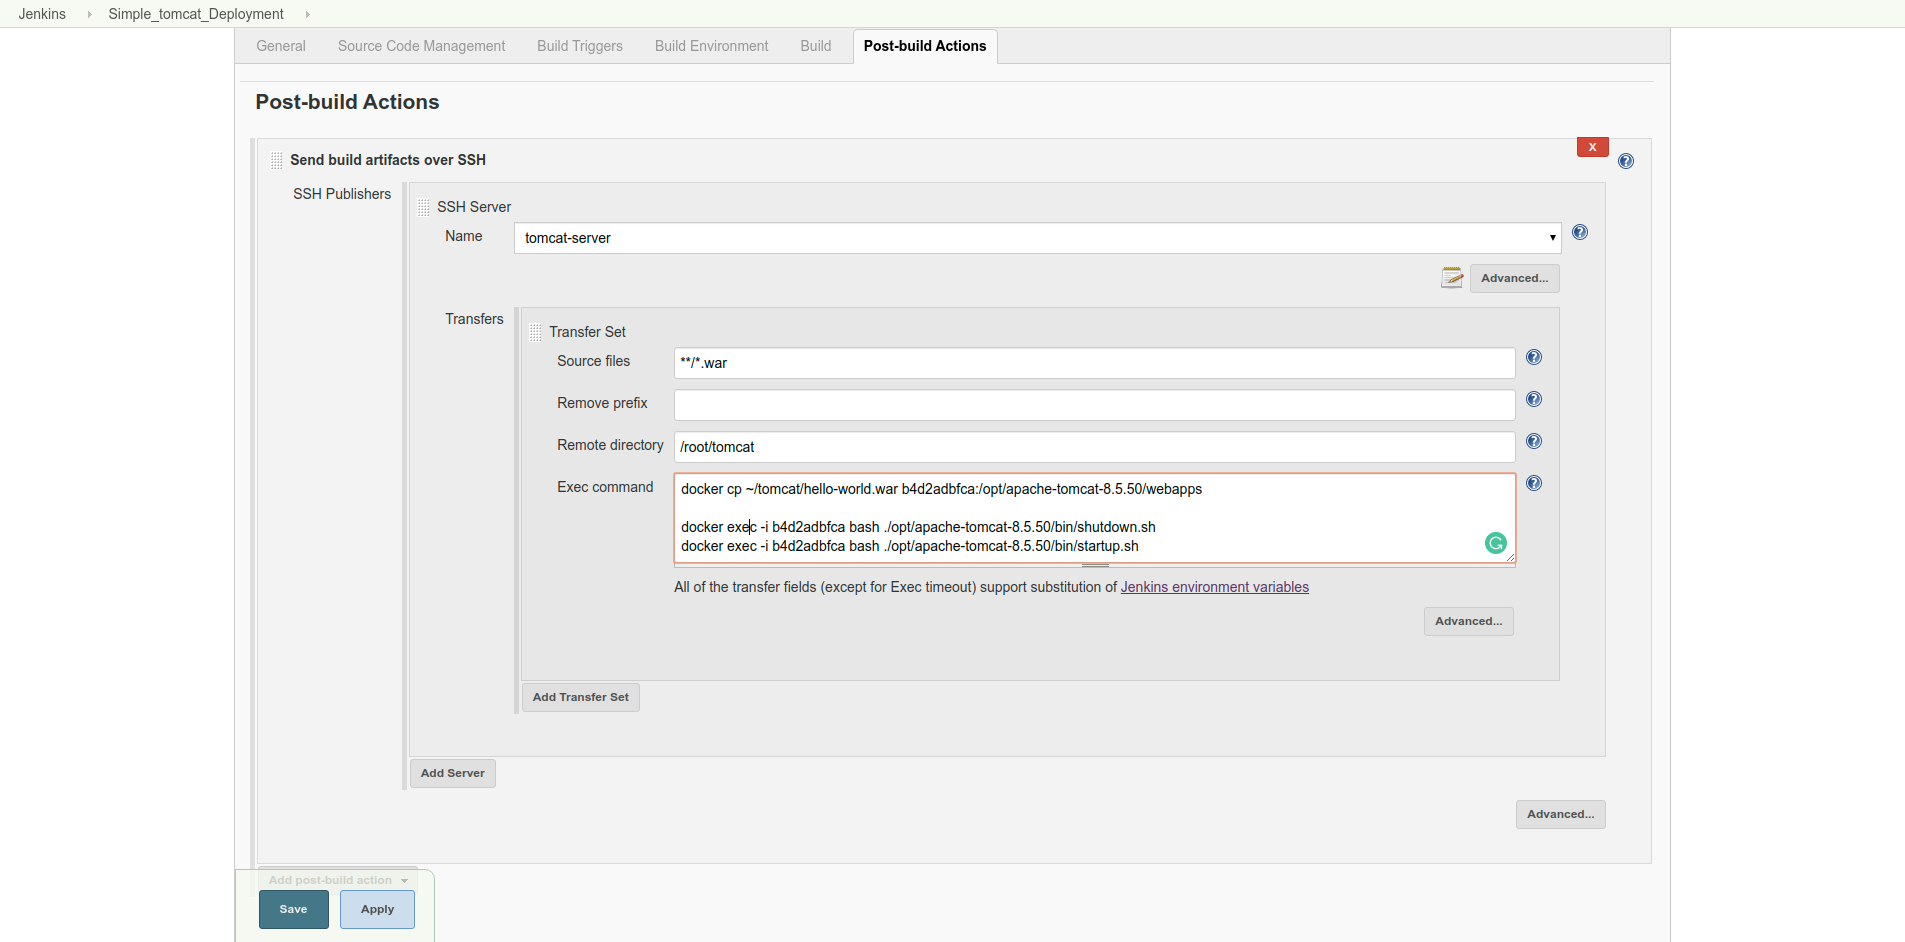Click the notepad icon beside server Advanced button

coord(1451,278)
